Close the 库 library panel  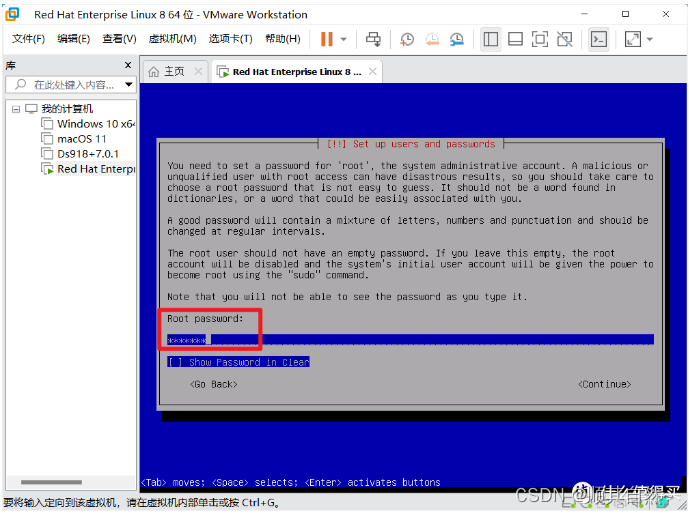tap(128, 65)
